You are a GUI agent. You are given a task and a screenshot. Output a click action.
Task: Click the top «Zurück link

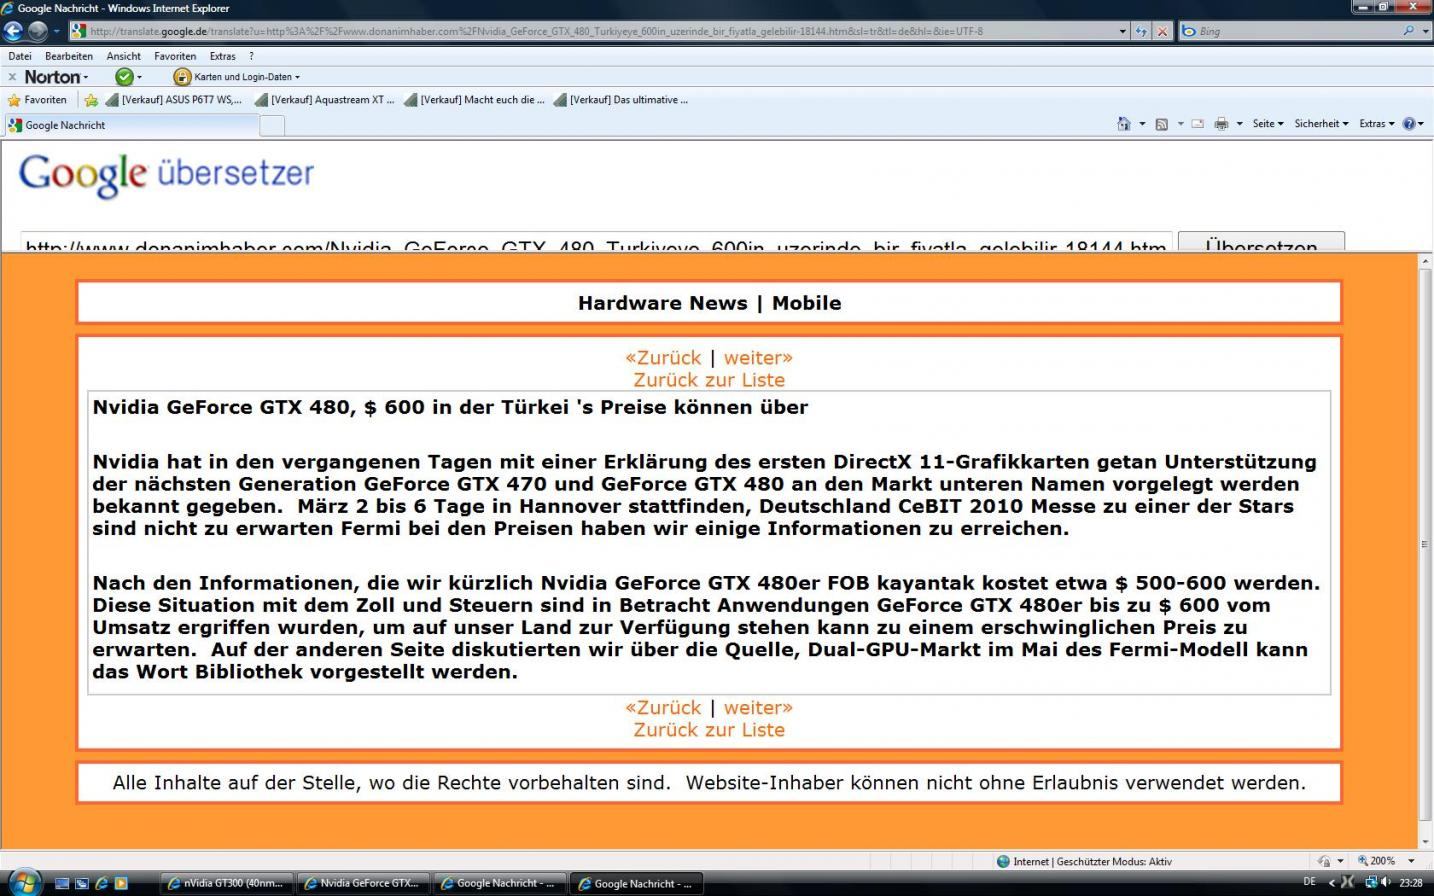663,358
